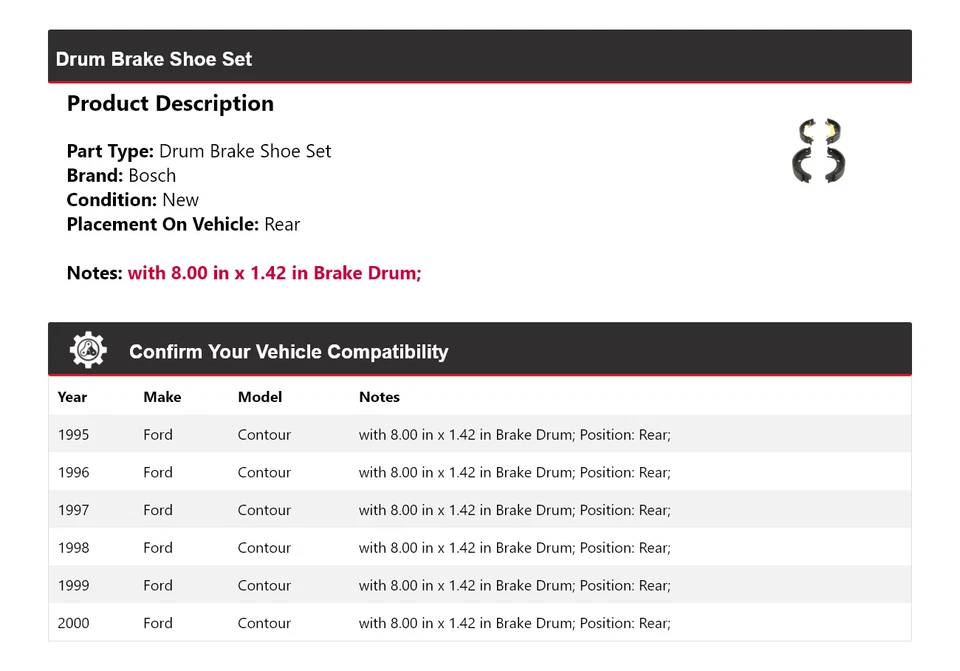Screen dimensions: 960x671
Task: Select the 1995 year cell
Action: click(x=73, y=435)
